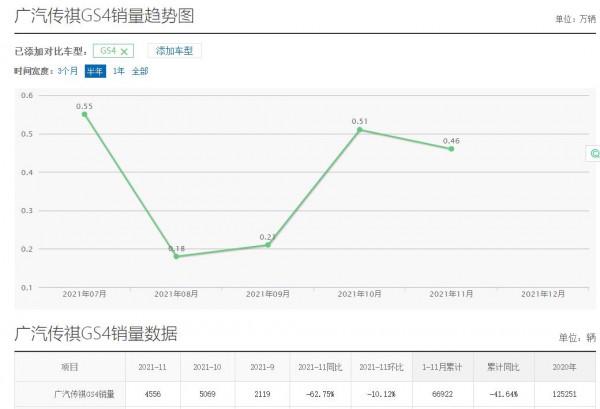Click the 2021-11环比 column header
This screenshot has height=409, width=600.
[x=382, y=367]
